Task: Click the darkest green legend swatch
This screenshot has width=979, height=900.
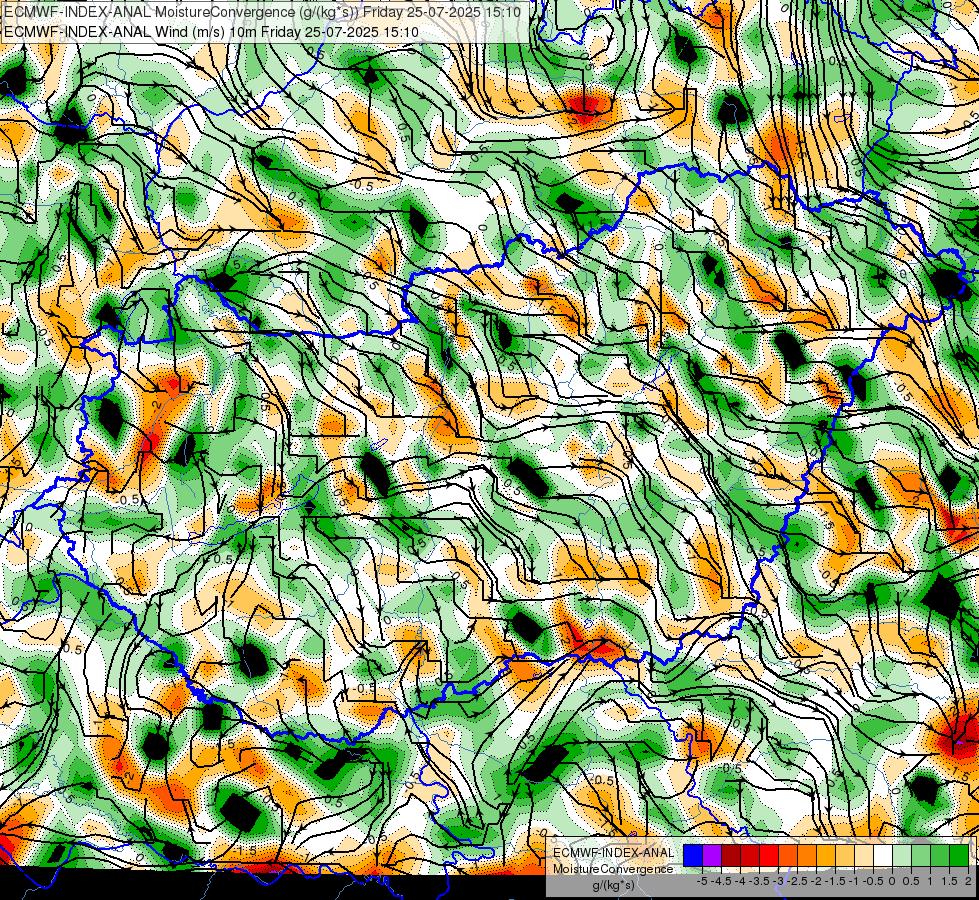Action: 959,856
